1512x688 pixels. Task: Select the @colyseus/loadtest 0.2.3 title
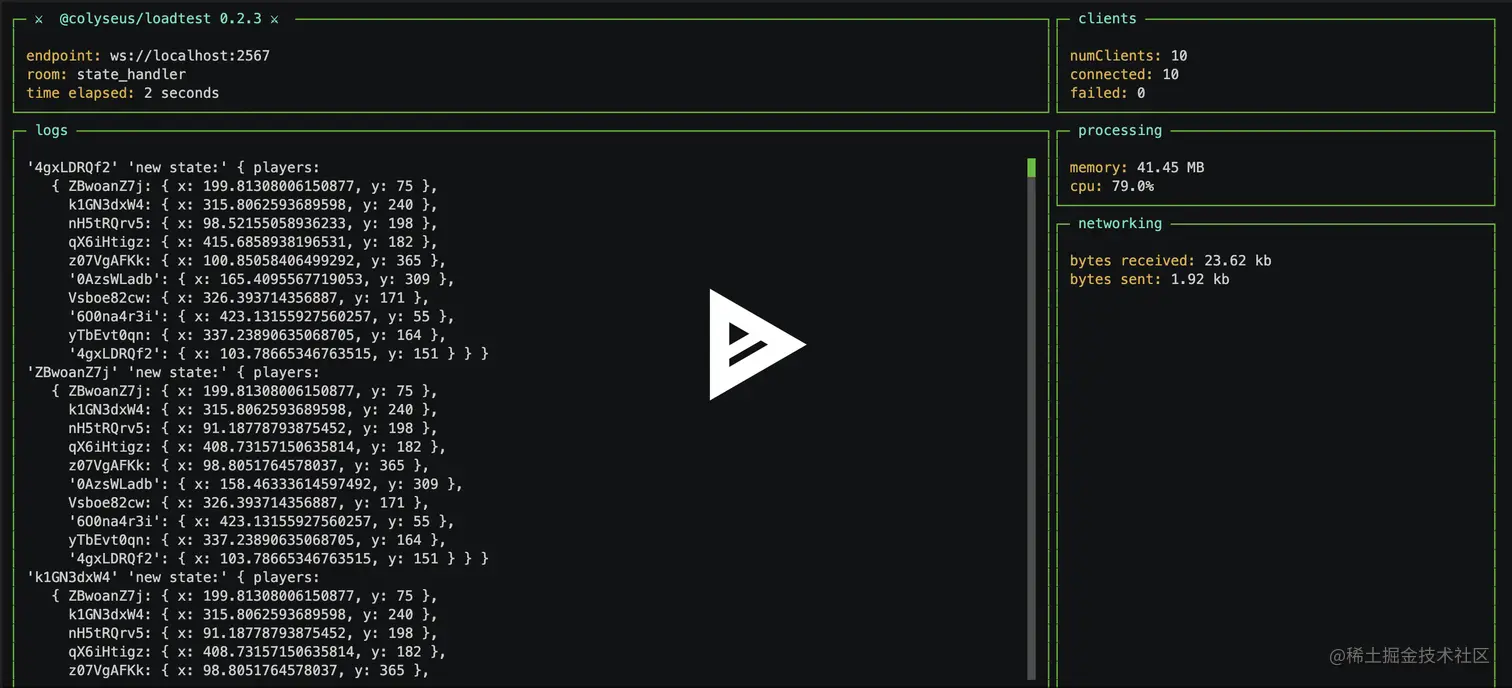pos(160,17)
